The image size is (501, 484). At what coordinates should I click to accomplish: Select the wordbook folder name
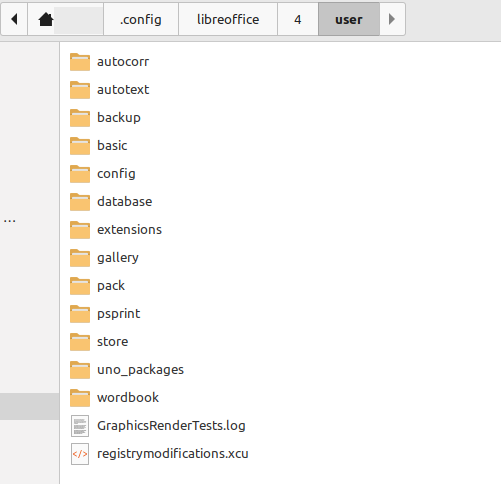point(128,398)
